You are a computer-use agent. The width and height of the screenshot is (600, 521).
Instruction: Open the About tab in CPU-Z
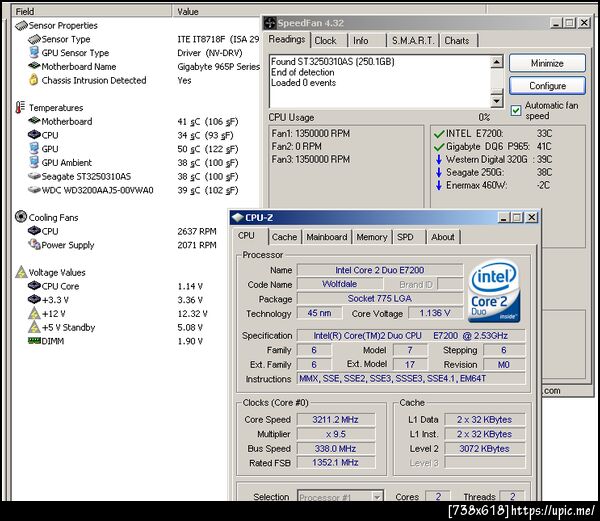tap(443, 237)
